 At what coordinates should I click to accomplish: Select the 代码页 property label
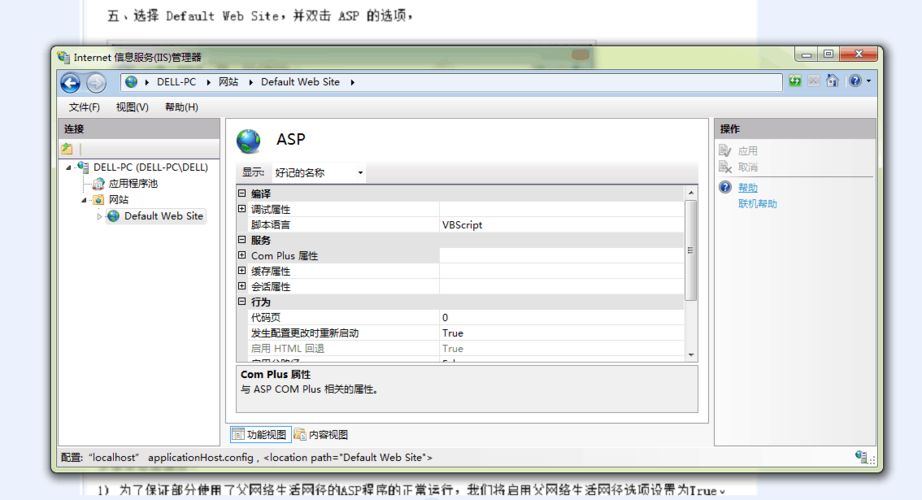click(266, 317)
